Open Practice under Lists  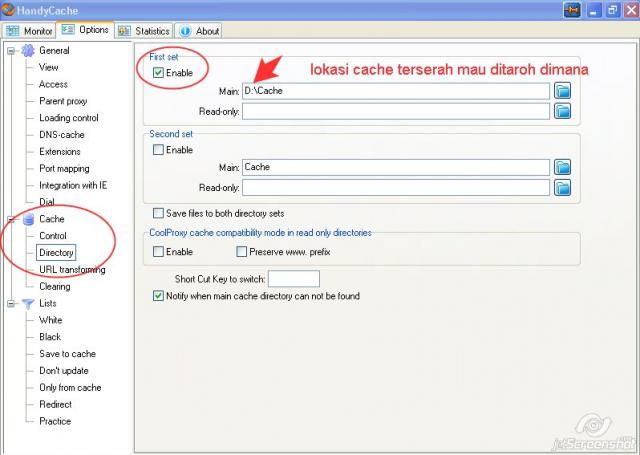coord(55,422)
